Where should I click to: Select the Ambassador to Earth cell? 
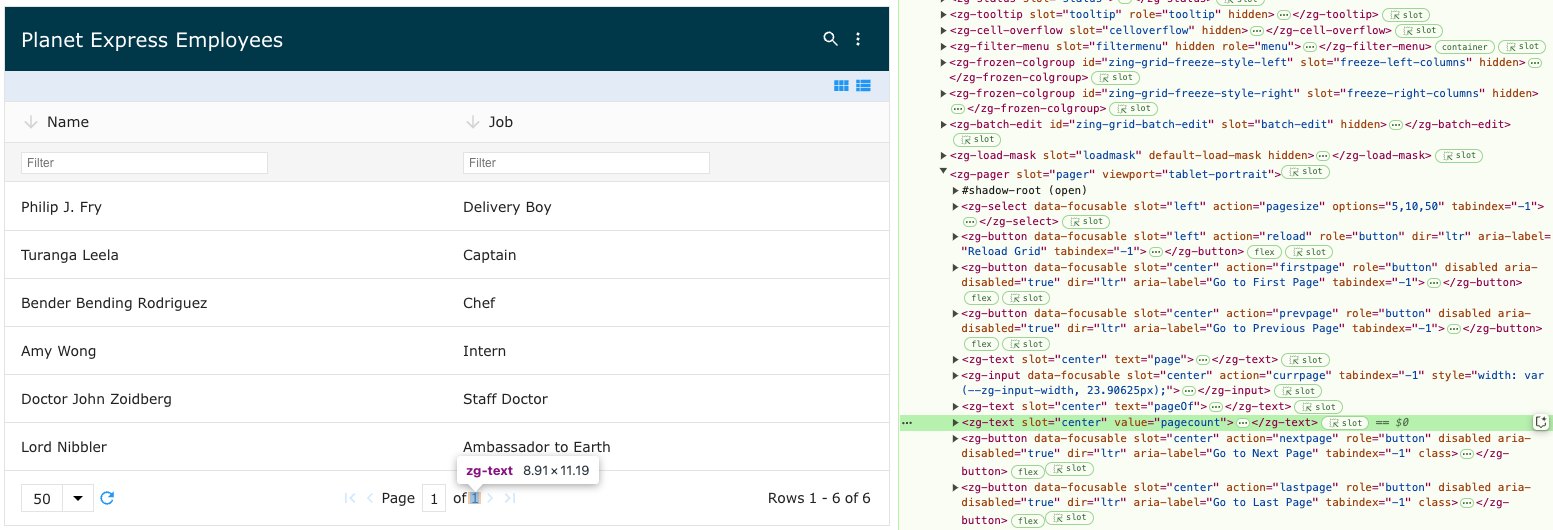[x=668, y=447]
